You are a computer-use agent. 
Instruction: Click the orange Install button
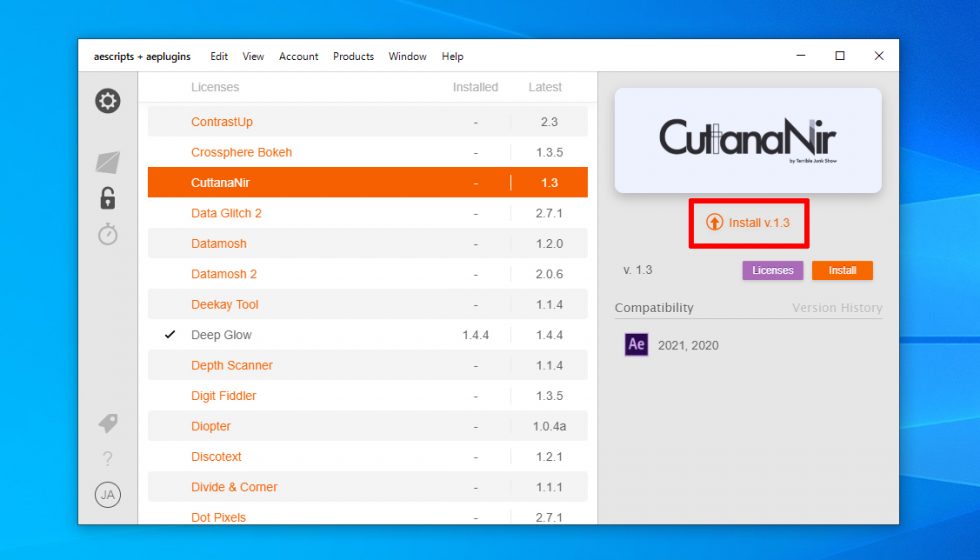click(842, 271)
